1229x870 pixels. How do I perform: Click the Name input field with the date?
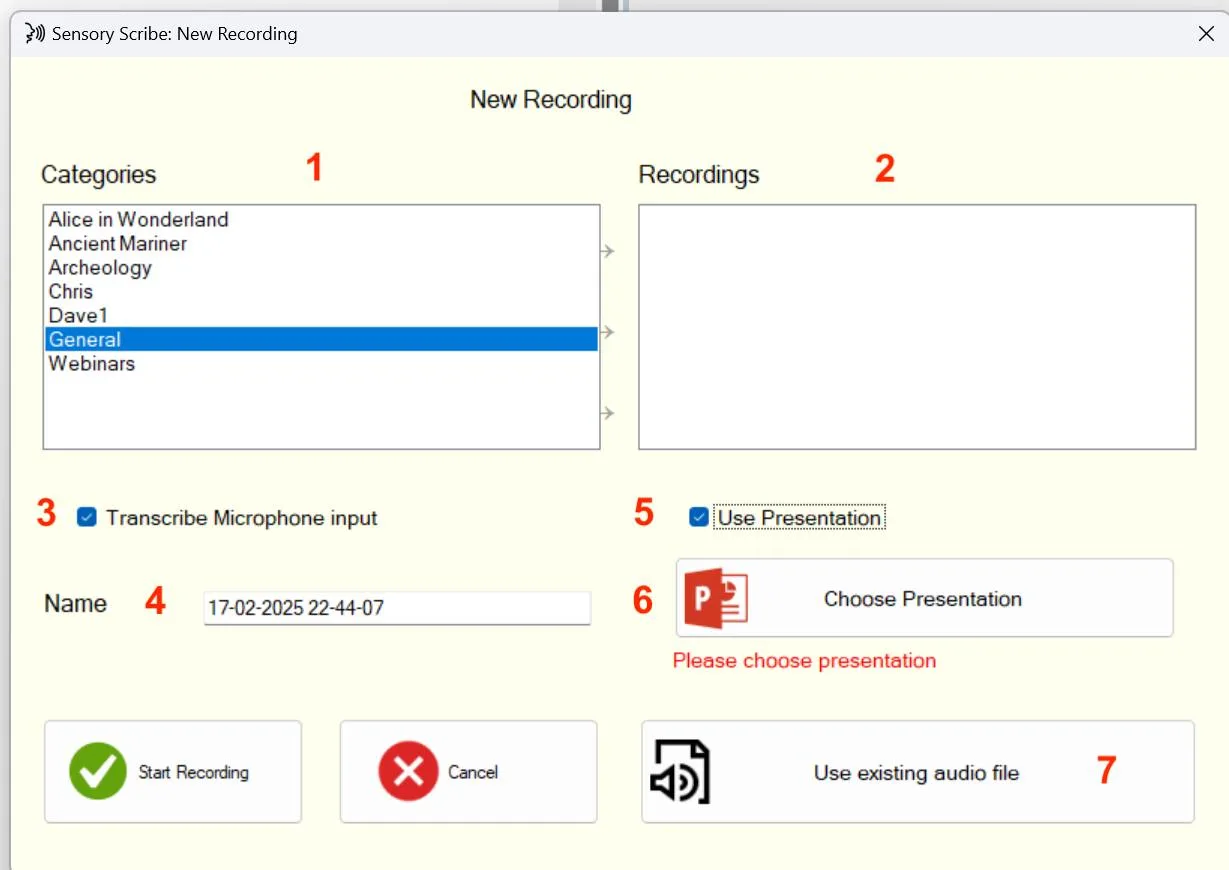tap(396, 607)
